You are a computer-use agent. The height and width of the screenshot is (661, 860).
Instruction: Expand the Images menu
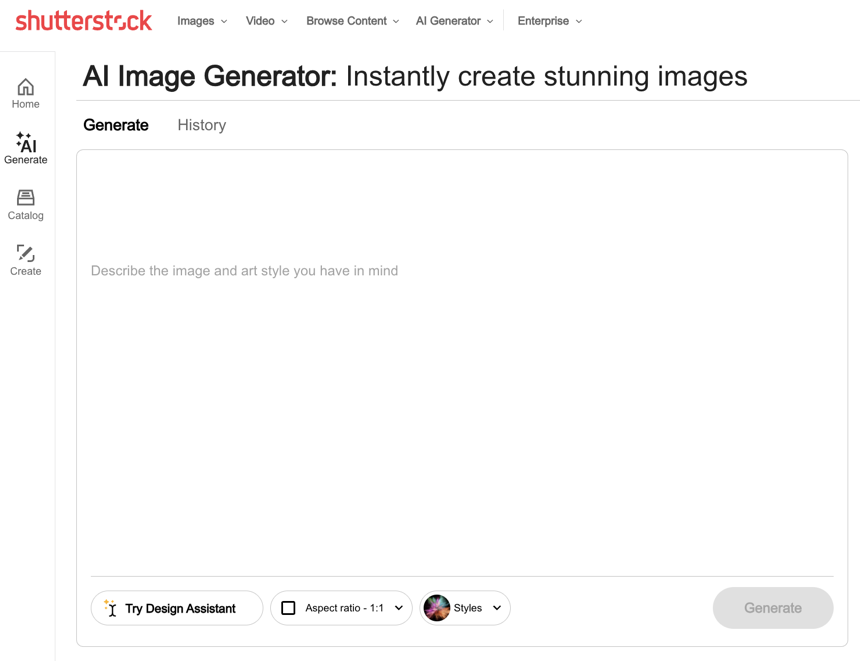[202, 21]
